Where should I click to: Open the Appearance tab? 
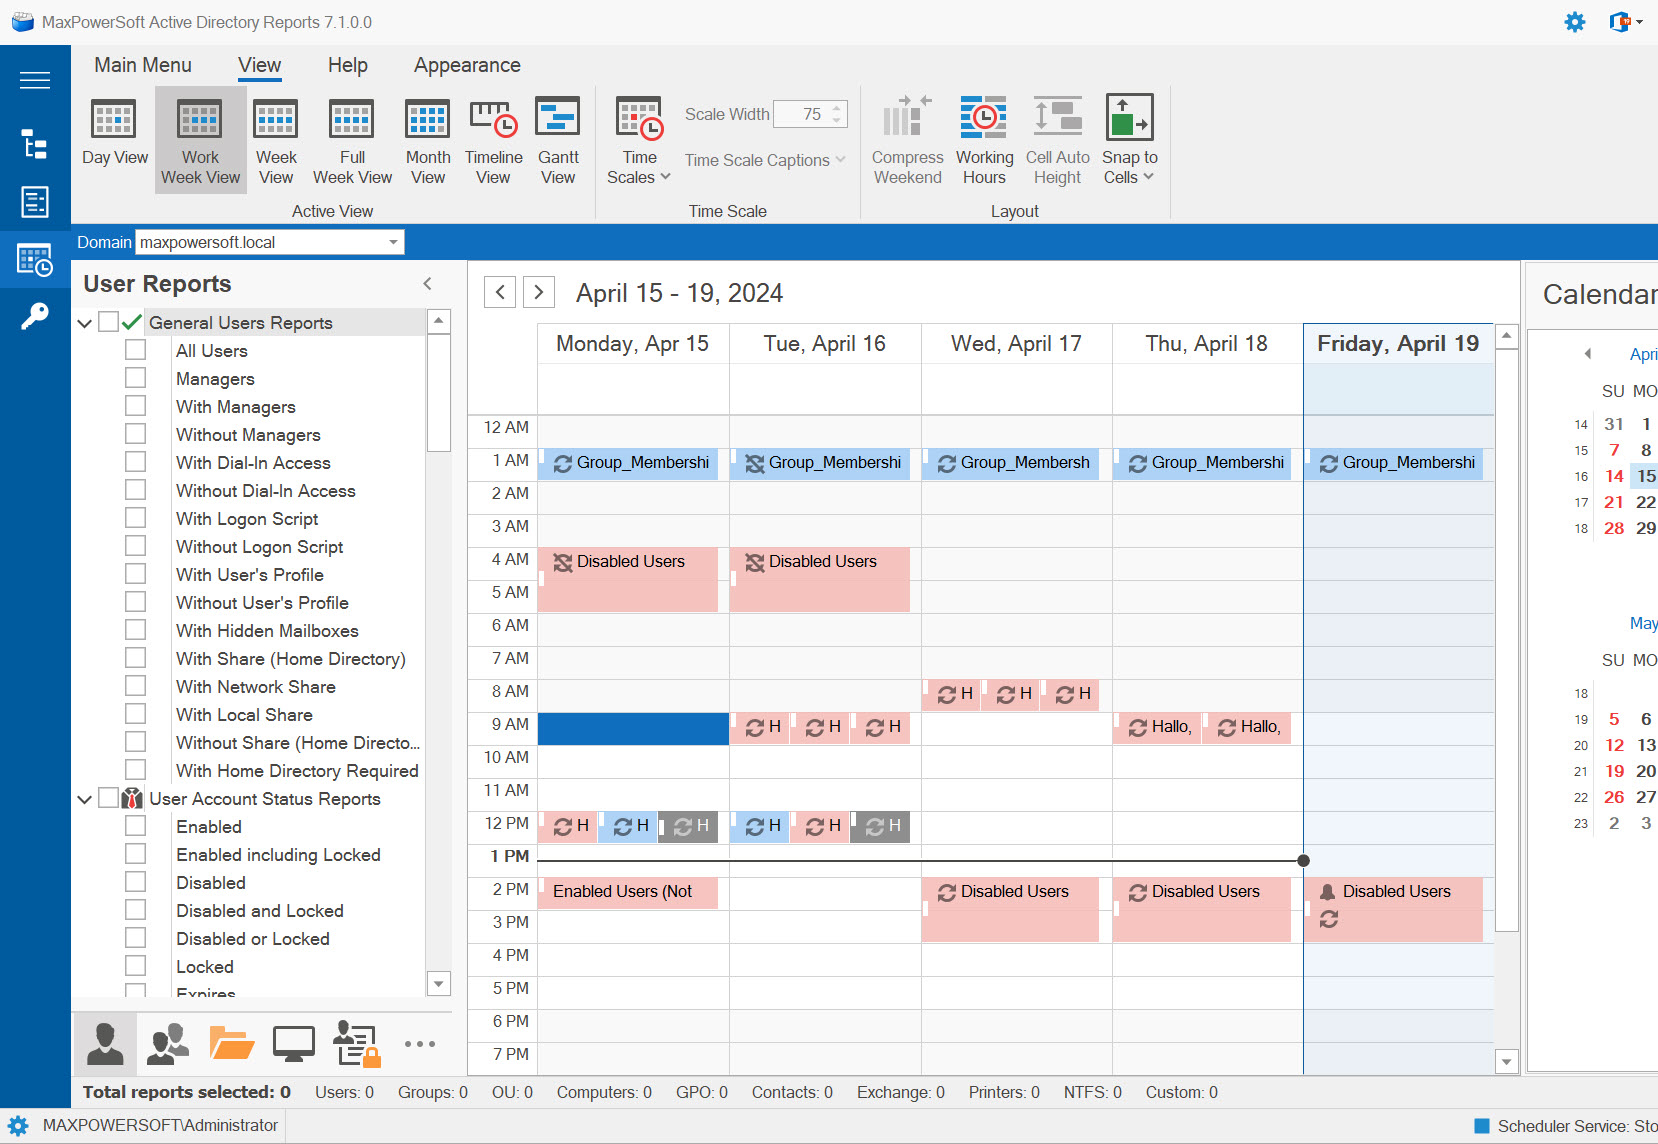click(x=467, y=65)
